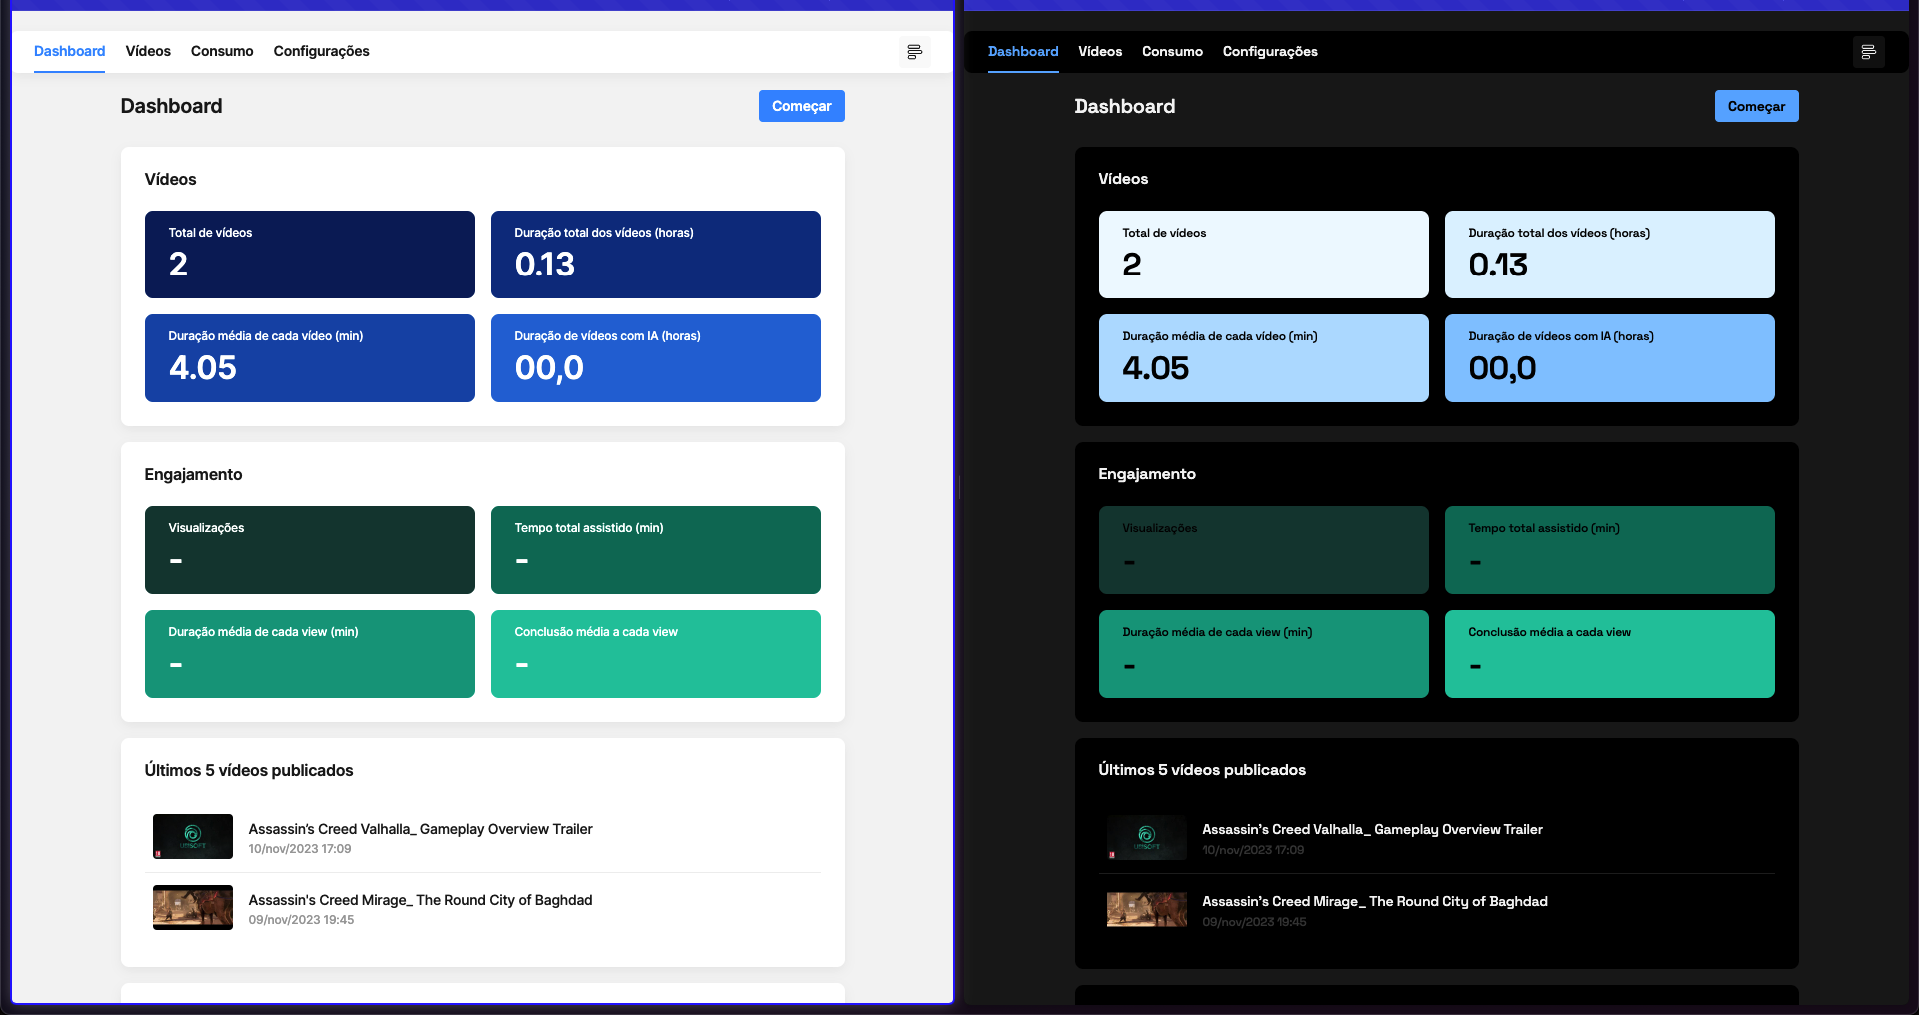Switch to the Consumo tab in light mode
1919x1015 pixels.
click(x=221, y=51)
